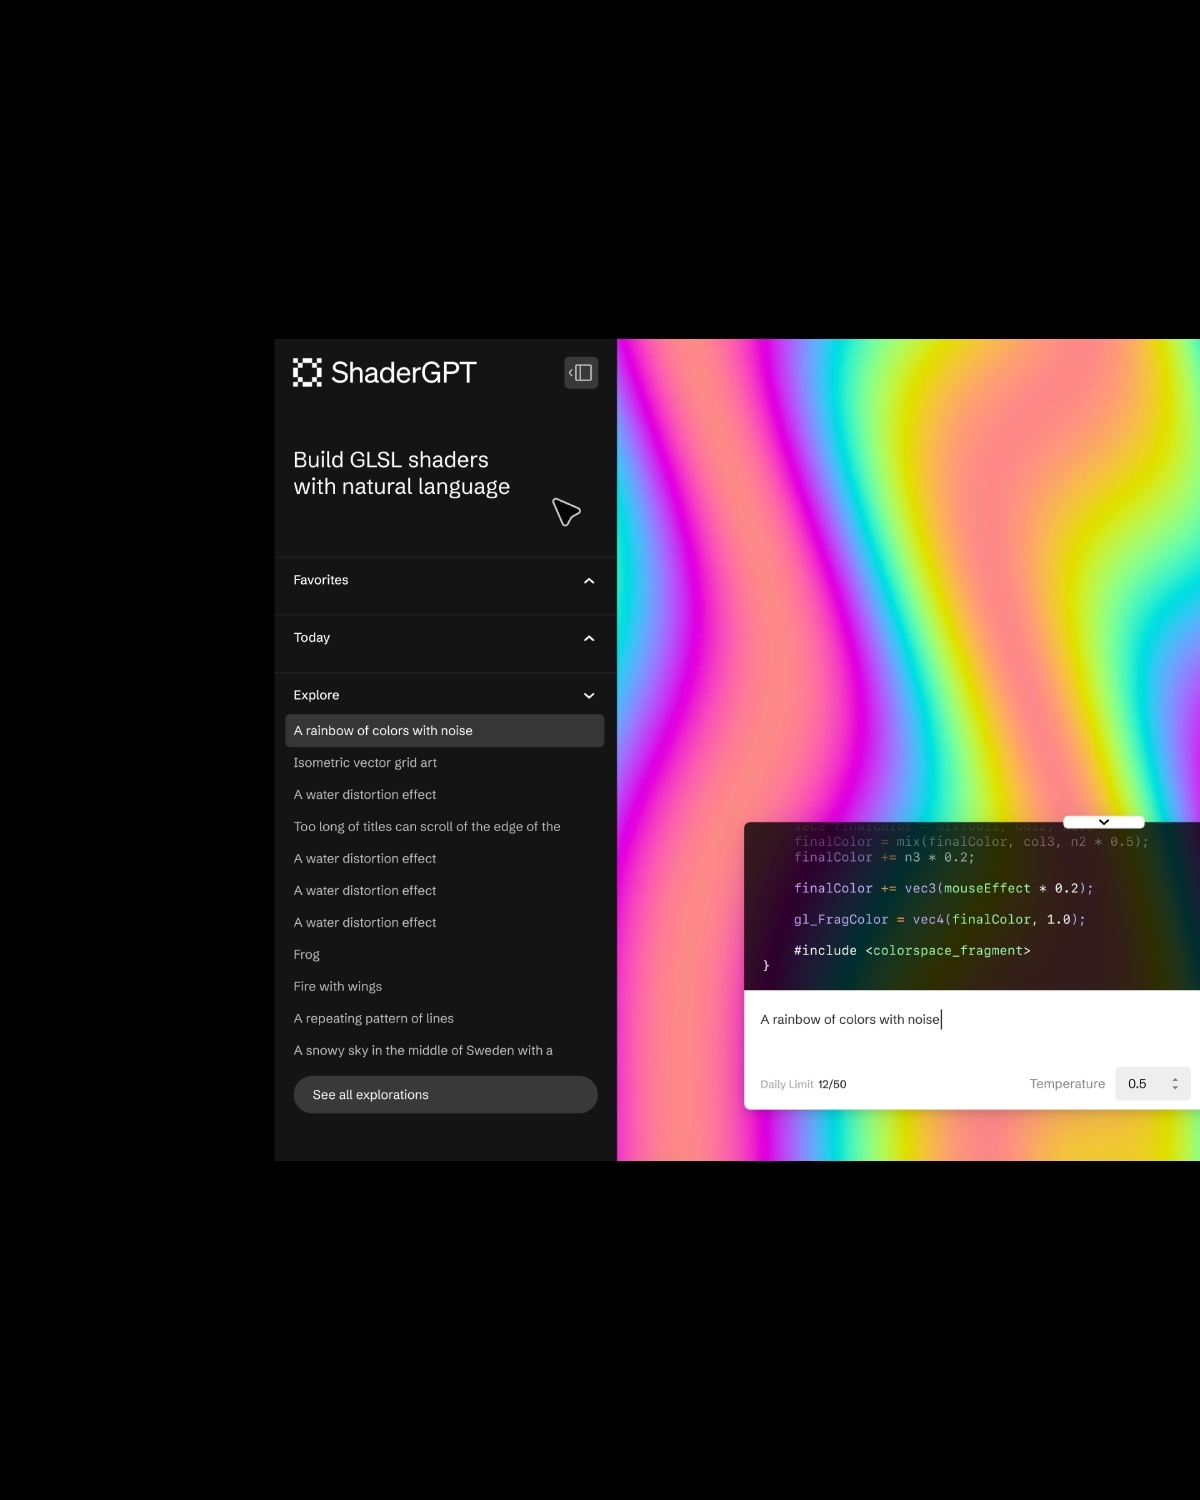Select the 'Frog' exploration

click(x=306, y=954)
